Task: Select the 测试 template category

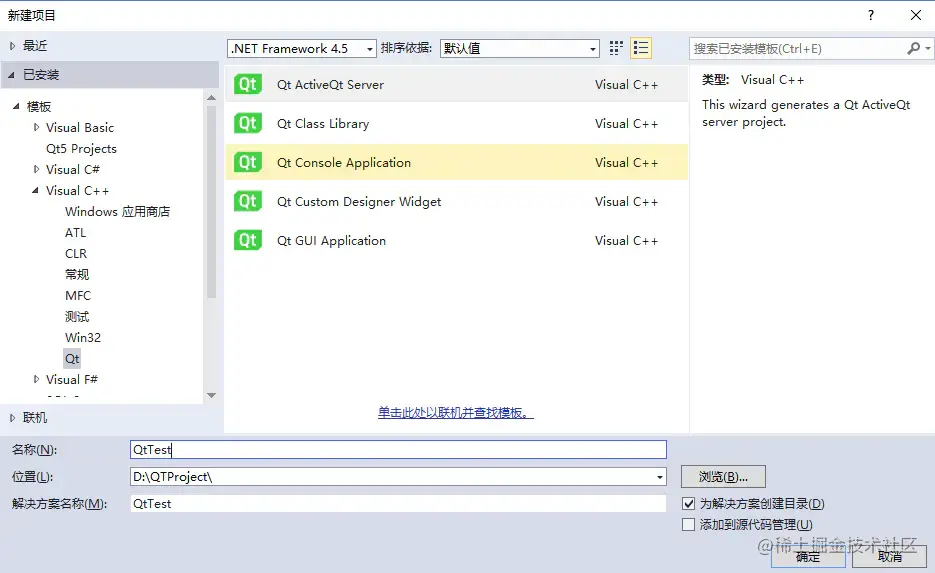Action: [x=77, y=317]
